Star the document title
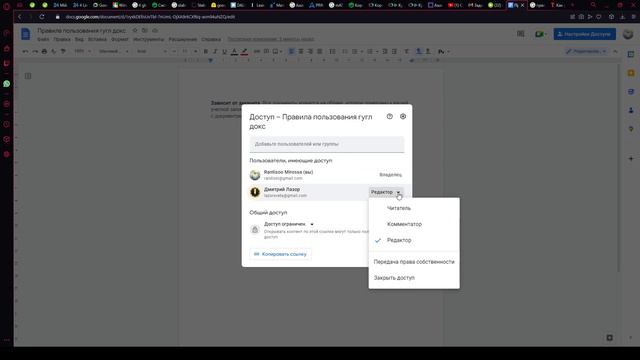The image size is (640, 360). [x=135, y=31]
